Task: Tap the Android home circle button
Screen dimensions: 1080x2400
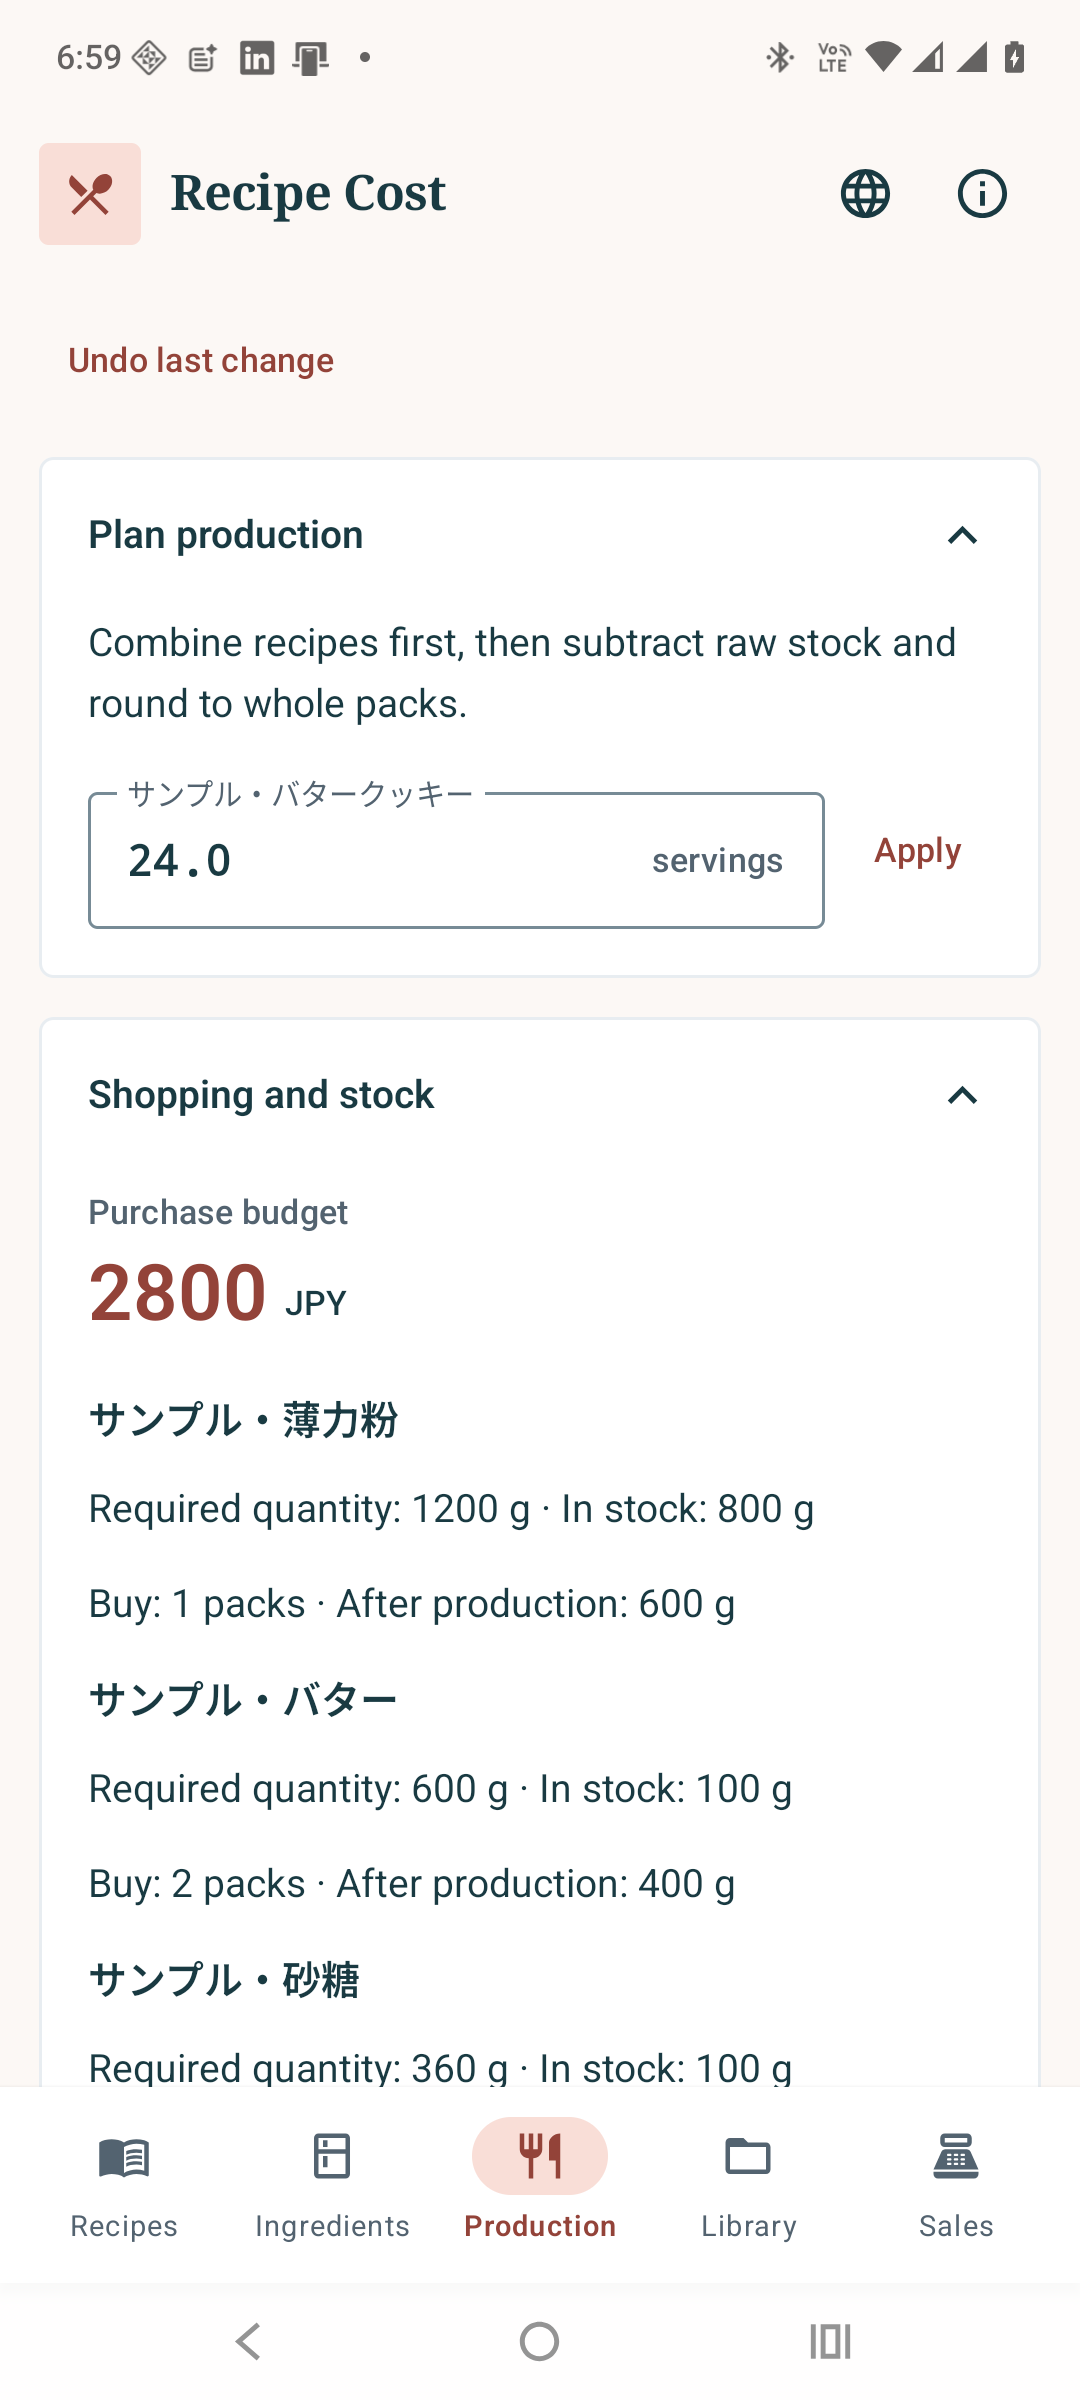Action: coord(540,2341)
